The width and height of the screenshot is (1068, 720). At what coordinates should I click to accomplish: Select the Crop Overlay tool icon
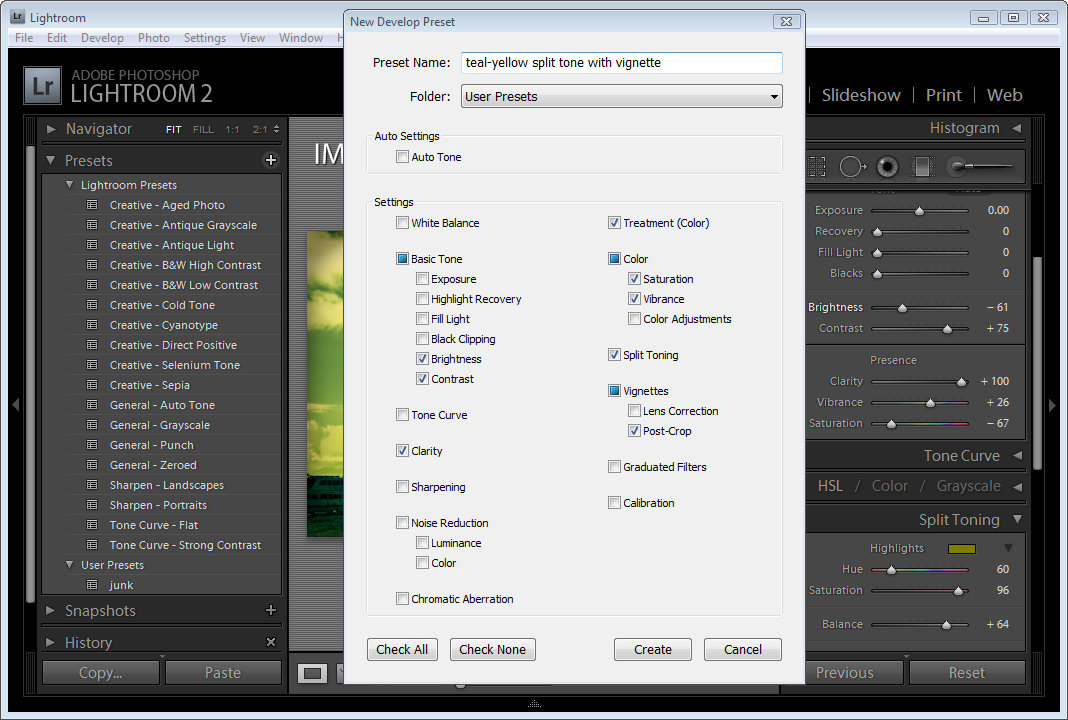coord(816,166)
